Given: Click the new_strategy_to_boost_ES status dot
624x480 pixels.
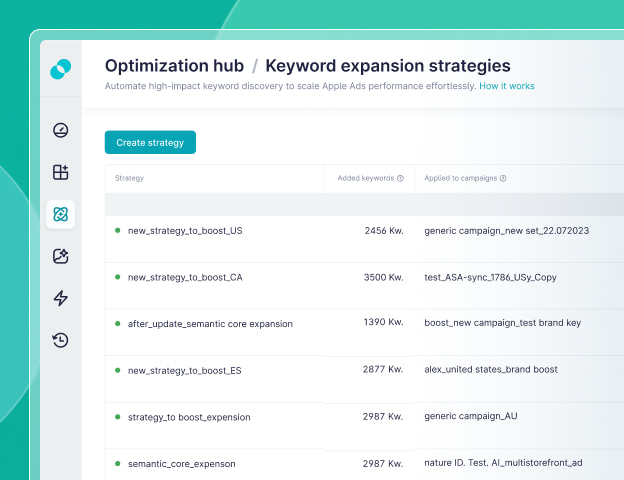Looking at the screenshot, I should pyautogui.click(x=117, y=370).
